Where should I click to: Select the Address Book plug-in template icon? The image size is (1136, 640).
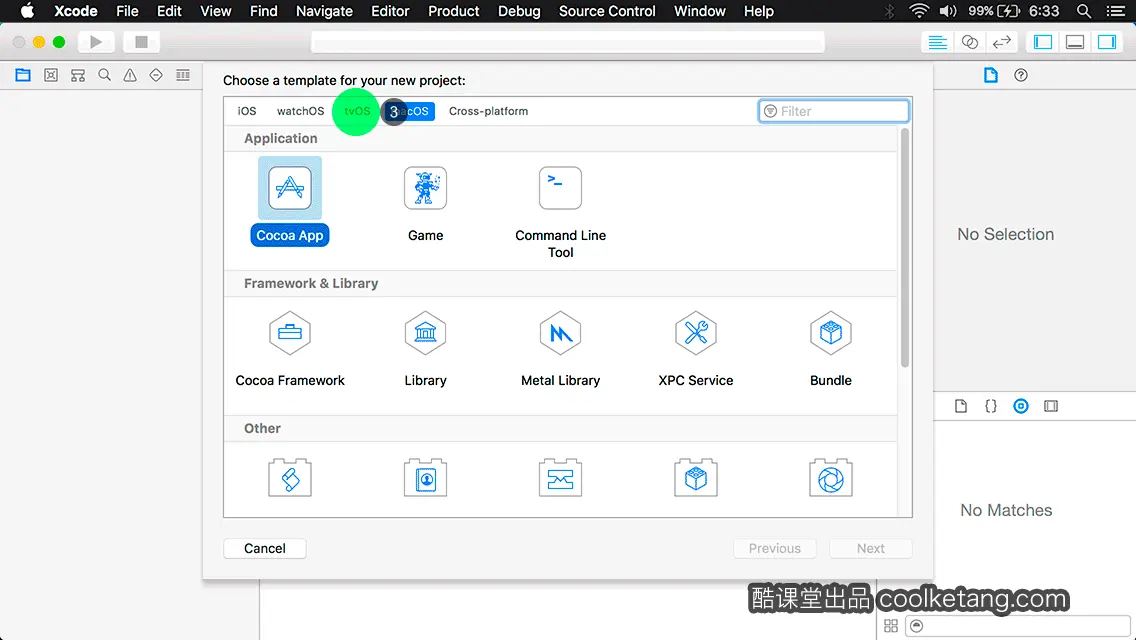tap(425, 478)
